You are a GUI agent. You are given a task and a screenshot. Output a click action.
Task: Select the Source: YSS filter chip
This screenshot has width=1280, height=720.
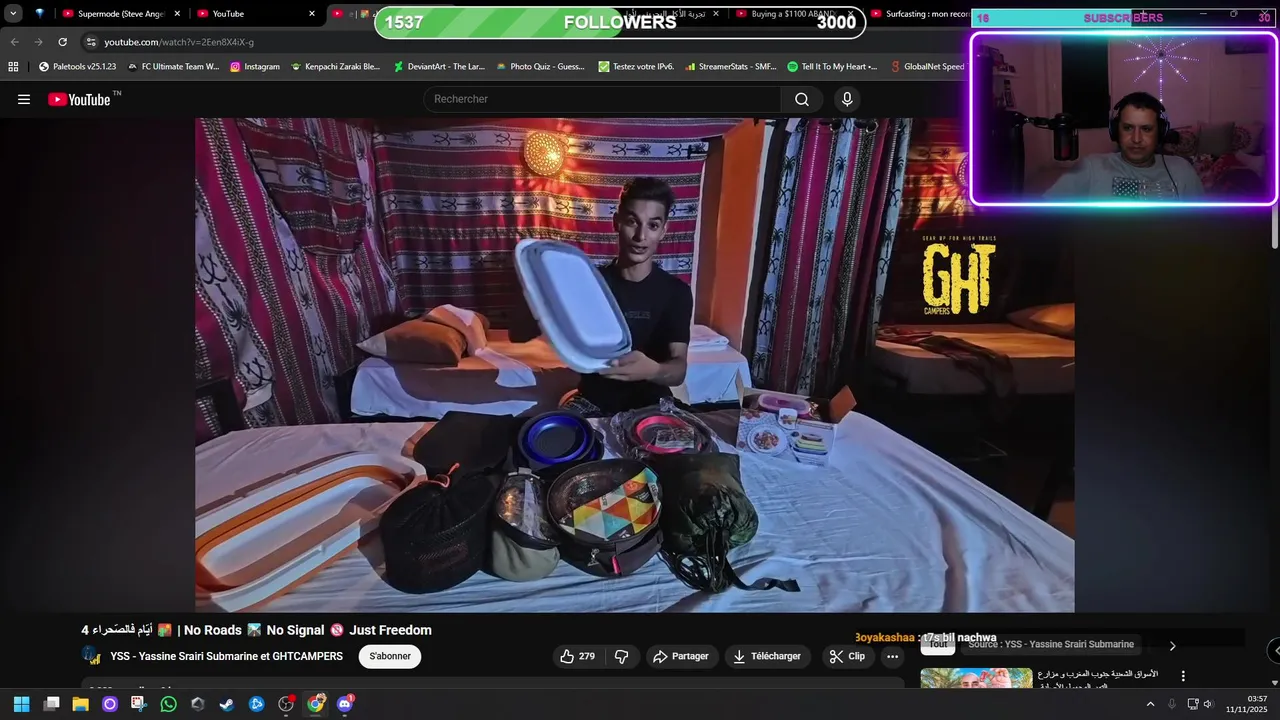1051,645
